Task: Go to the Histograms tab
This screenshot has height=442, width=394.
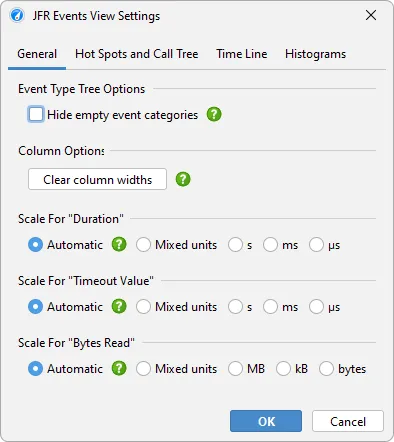Action: pos(315,54)
